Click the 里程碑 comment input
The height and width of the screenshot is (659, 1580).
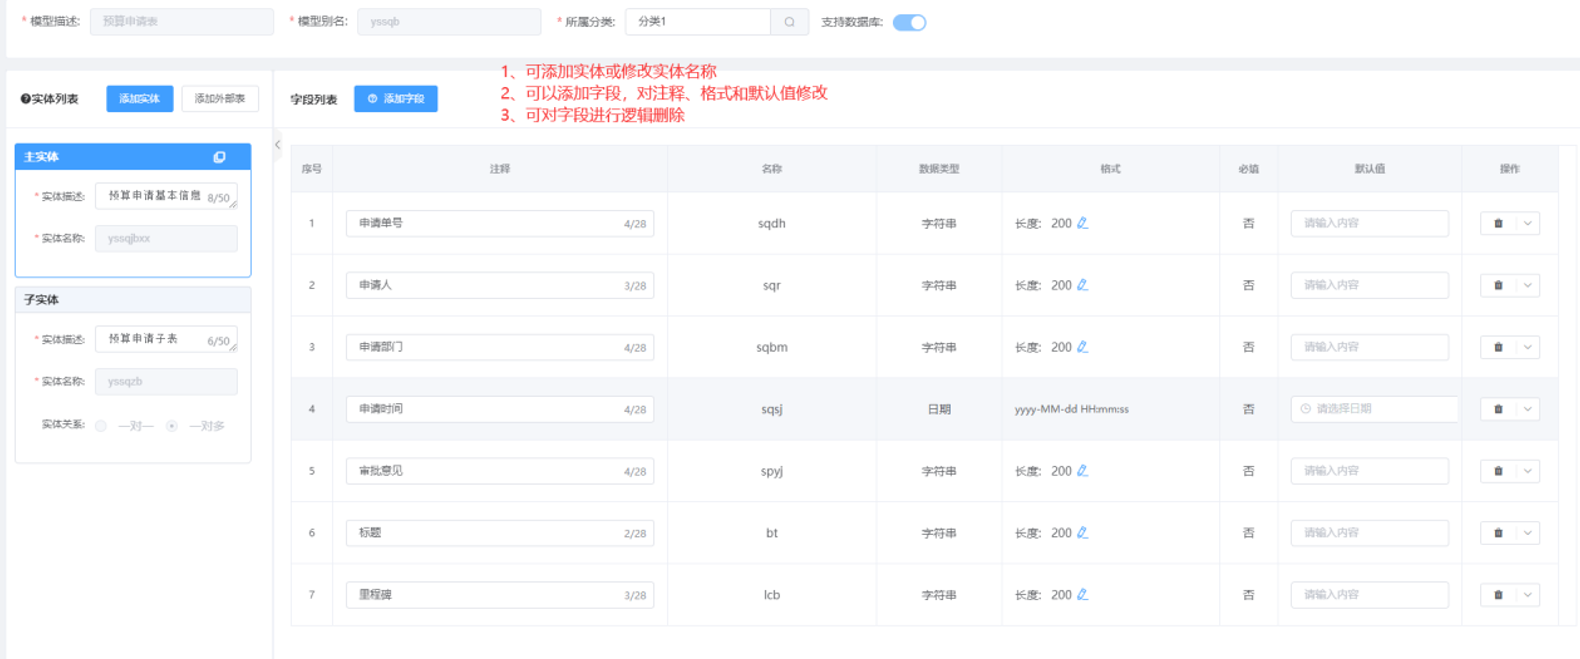pyautogui.click(x=500, y=595)
